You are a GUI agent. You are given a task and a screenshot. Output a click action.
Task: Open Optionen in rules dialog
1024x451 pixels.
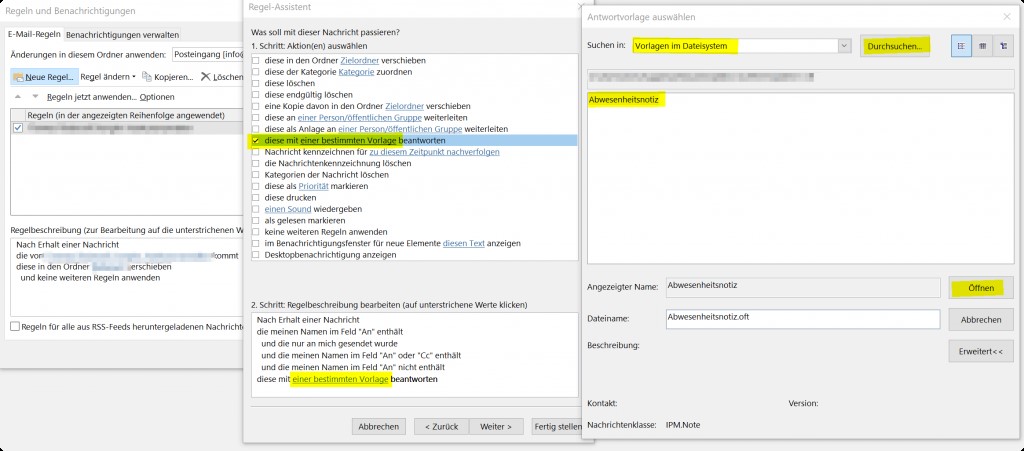coord(157,97)
